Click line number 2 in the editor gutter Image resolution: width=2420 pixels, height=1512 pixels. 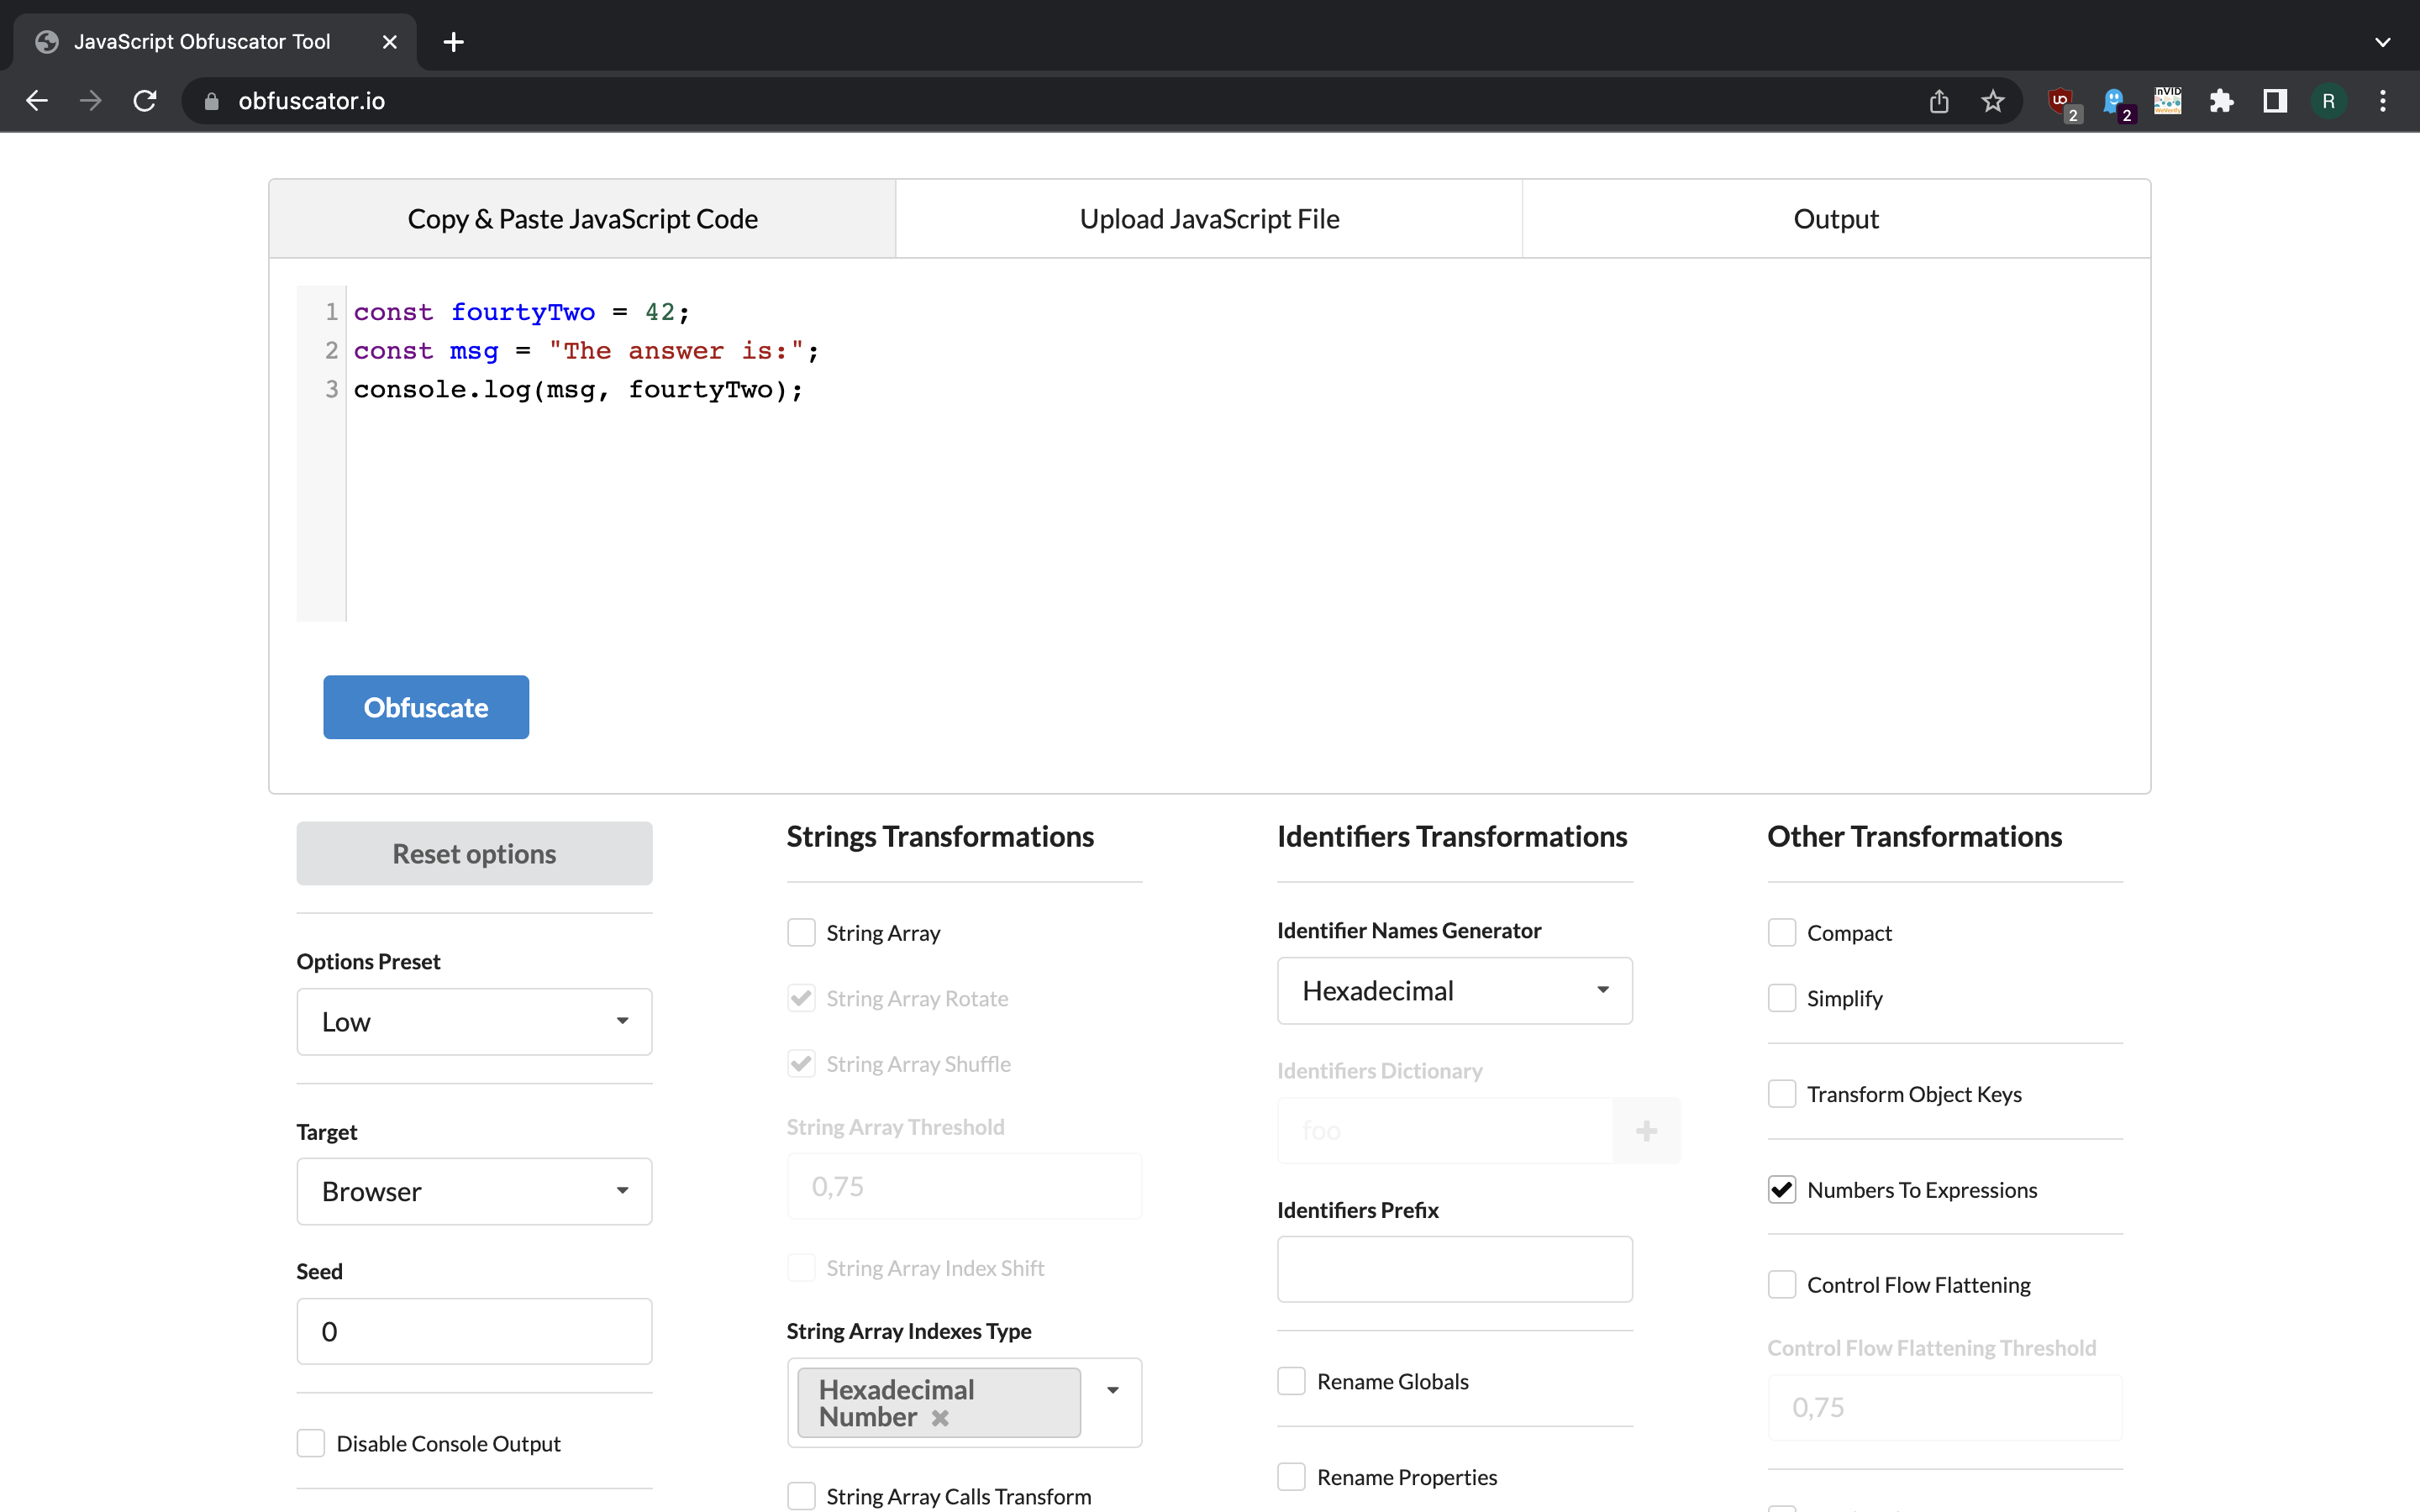tap(331, 351)
